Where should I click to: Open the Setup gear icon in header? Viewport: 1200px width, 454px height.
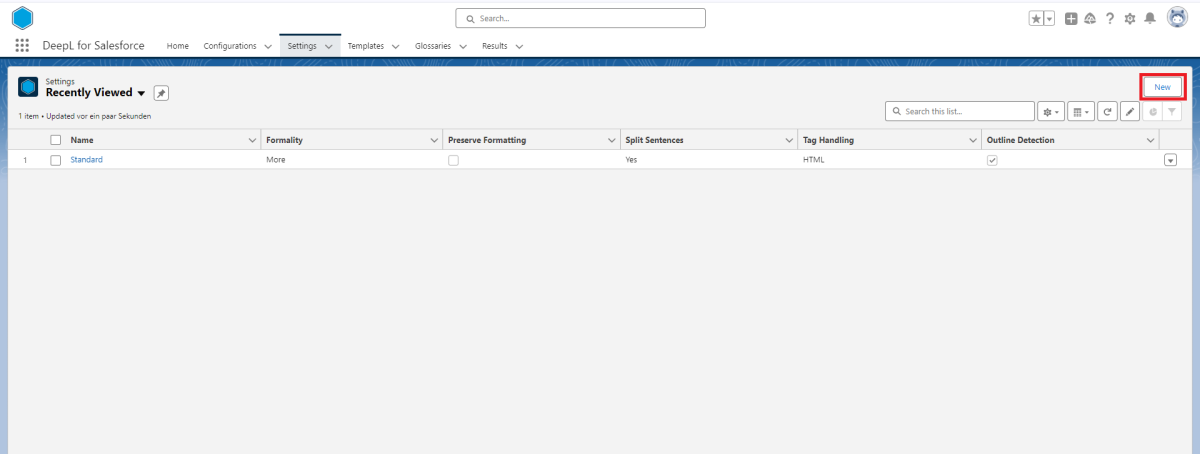click(1130, 18)
